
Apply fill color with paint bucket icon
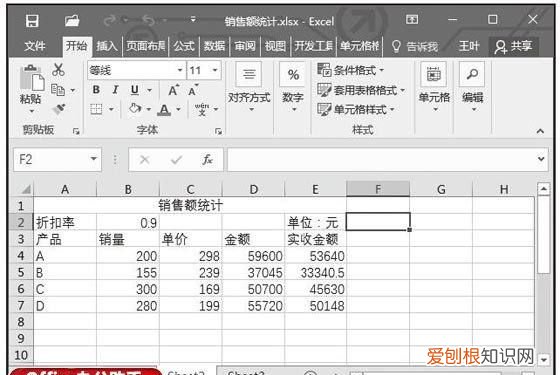pos(135,108)
